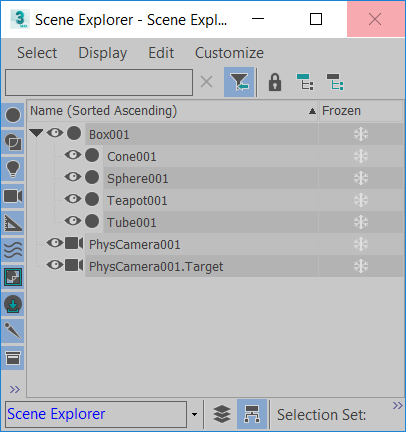This screenshot has height=432, width=406.
Task: Open the Display menu
Action: coord(103,53)
